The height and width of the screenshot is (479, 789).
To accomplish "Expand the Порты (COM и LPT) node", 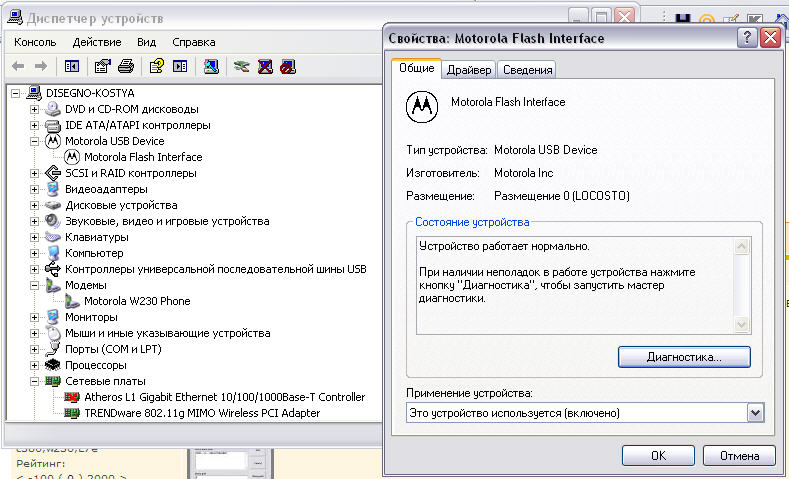I will (x=34, y=349).
